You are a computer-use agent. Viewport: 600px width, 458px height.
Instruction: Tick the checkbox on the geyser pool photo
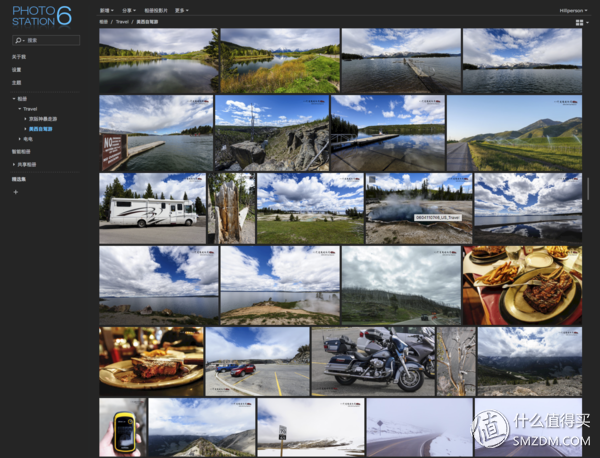click(x=372, y=179)
